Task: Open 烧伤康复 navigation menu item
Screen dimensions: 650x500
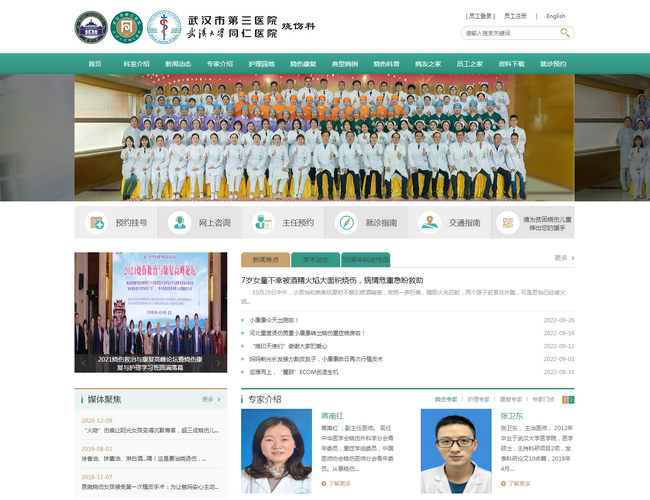Action: (304, 64)
